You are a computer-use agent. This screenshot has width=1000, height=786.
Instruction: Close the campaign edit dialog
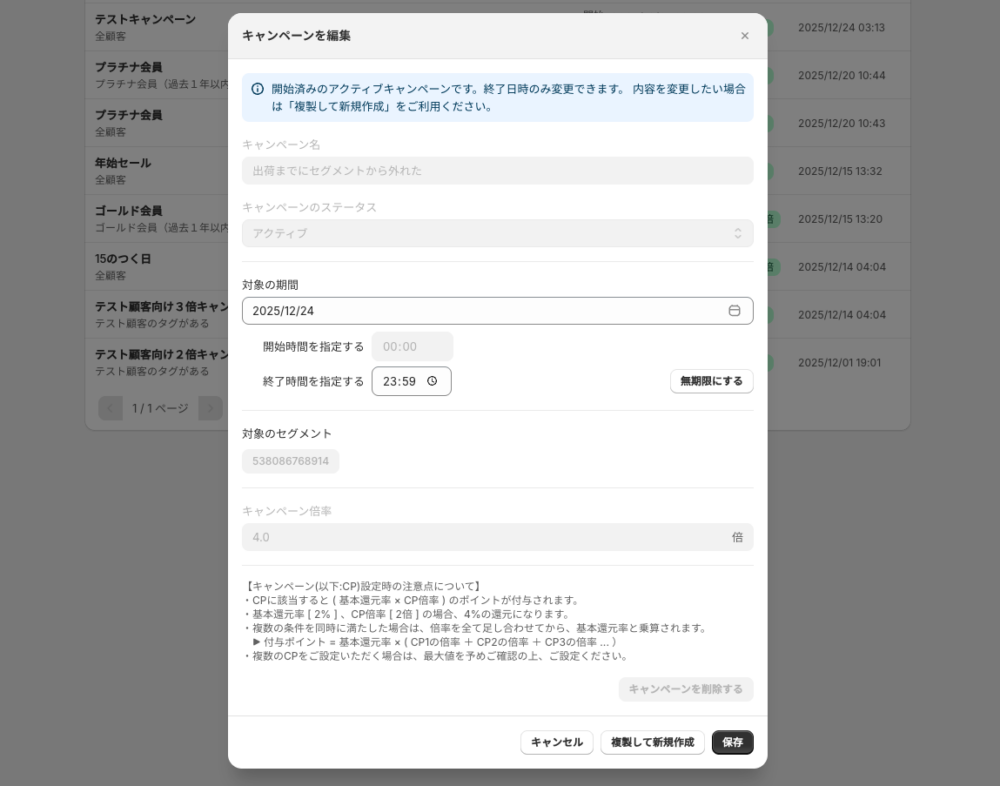click(x=744, y=36)
